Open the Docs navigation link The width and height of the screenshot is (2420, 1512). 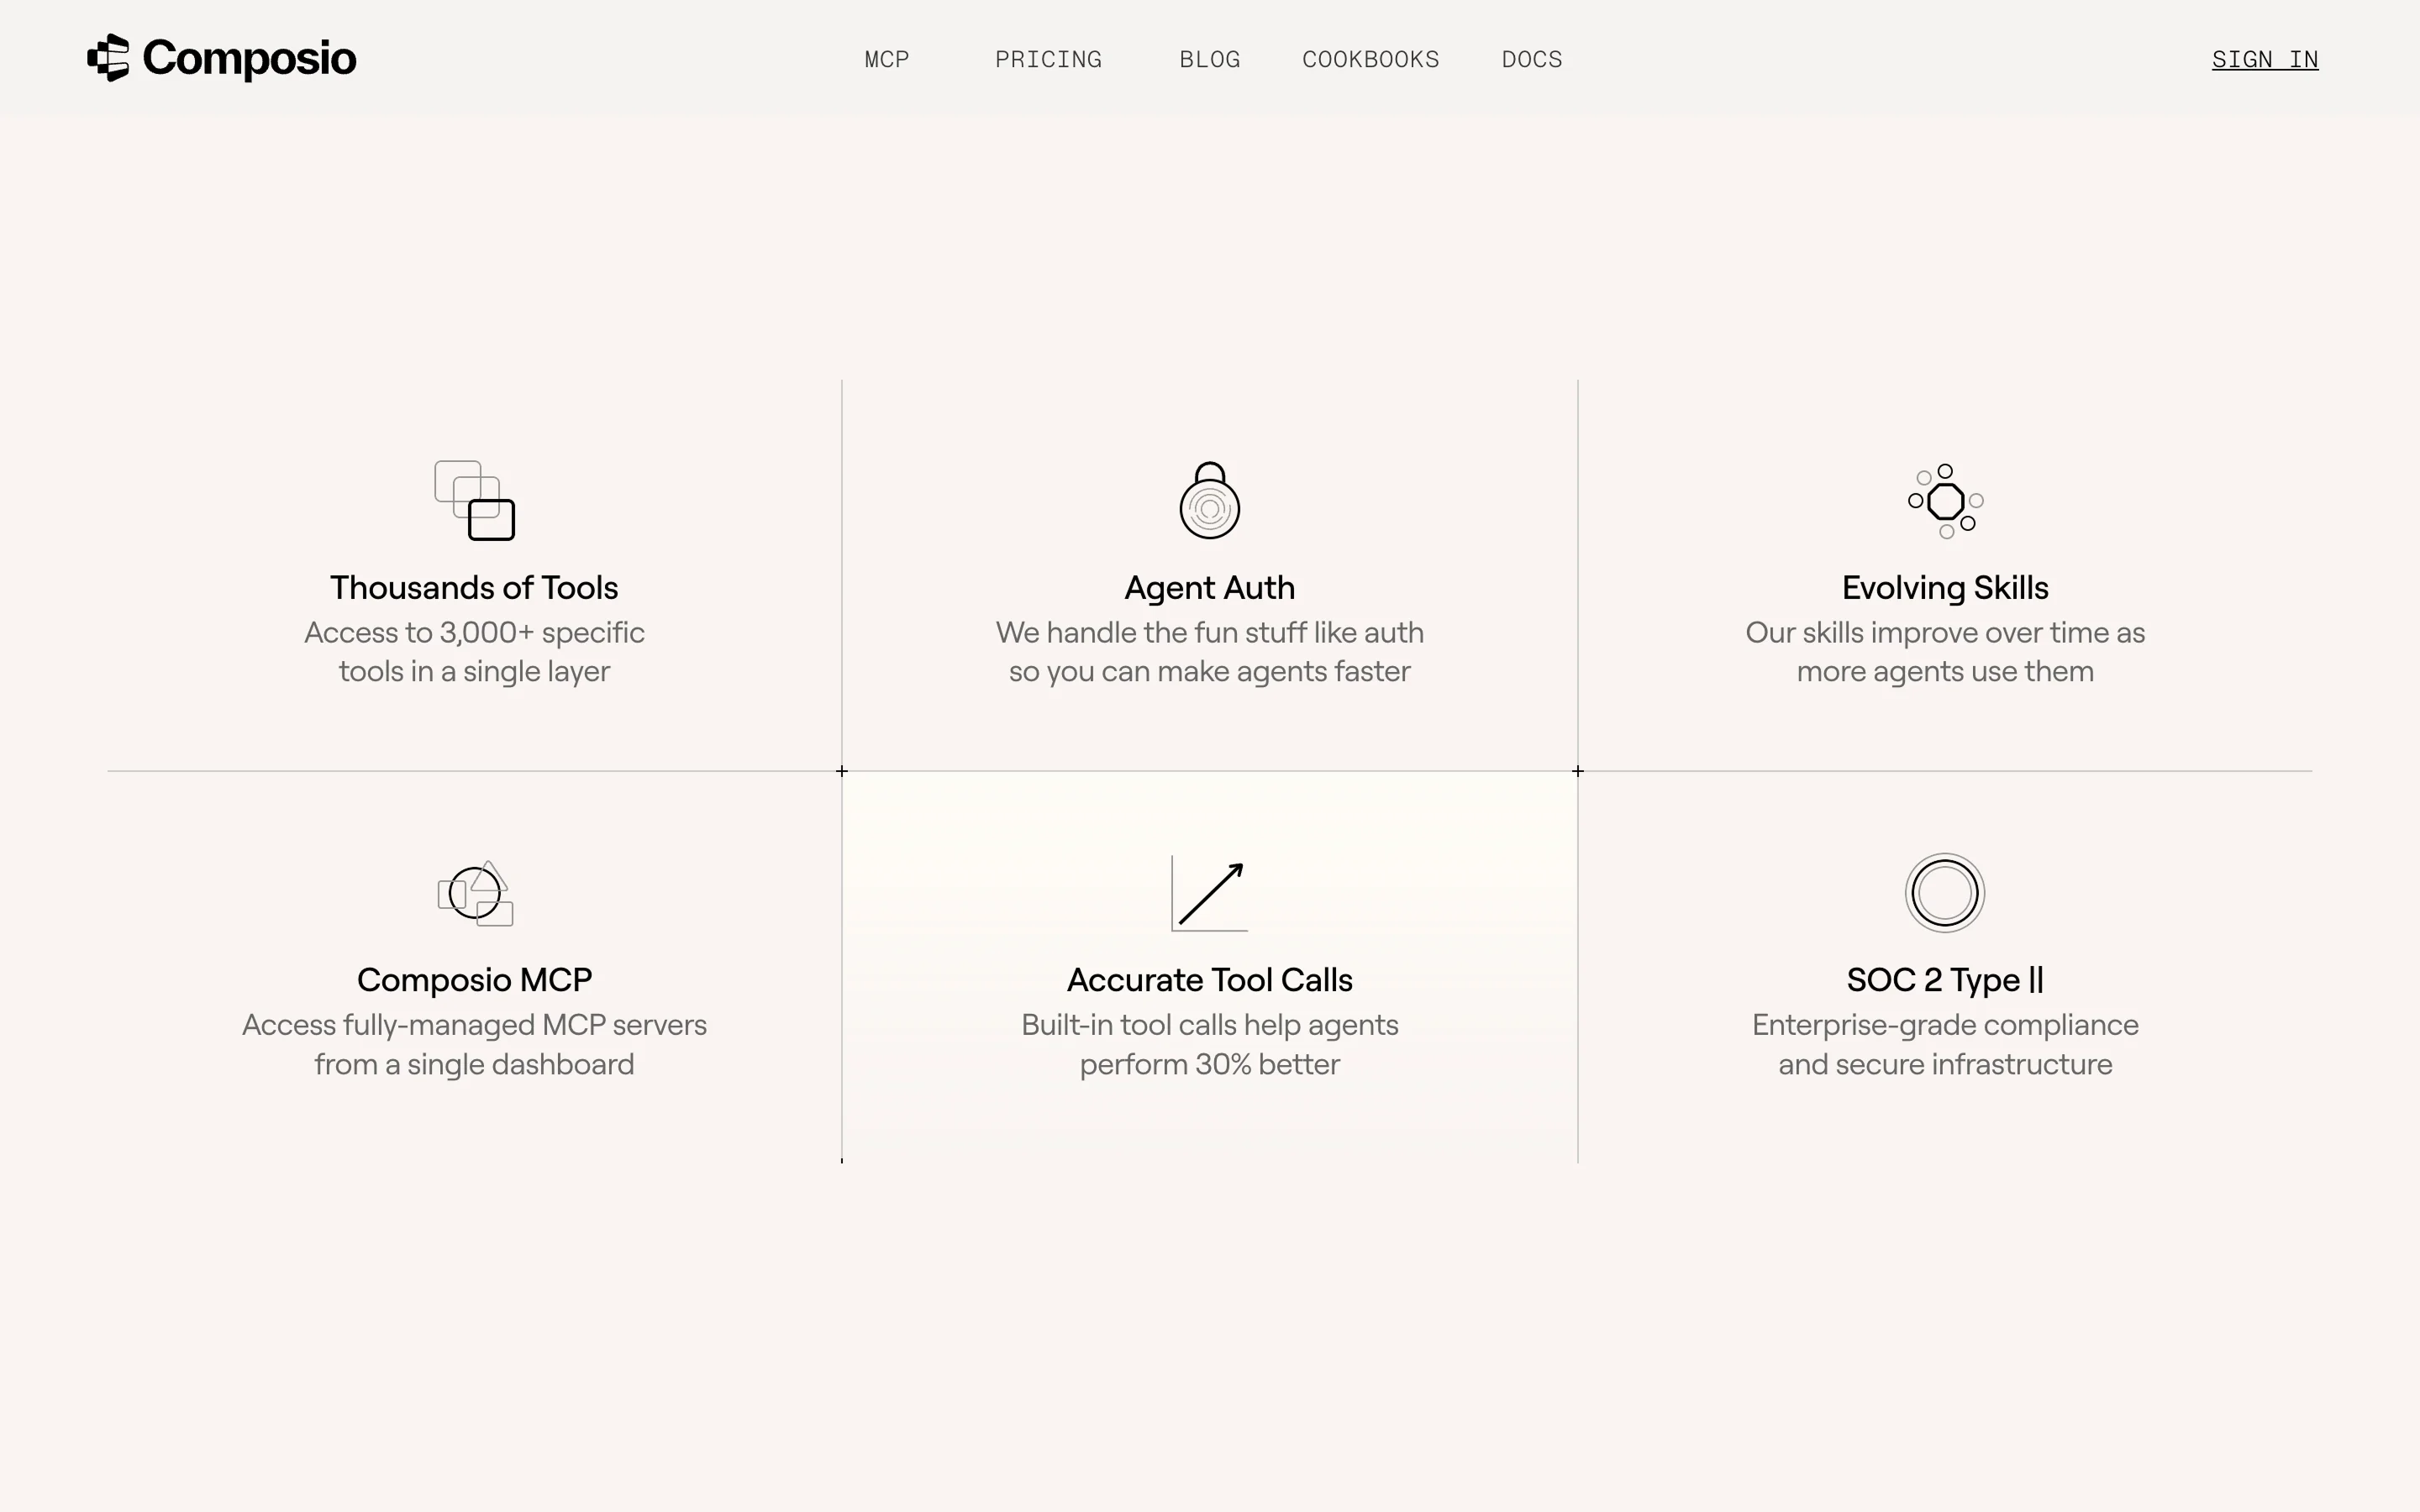1531,59
